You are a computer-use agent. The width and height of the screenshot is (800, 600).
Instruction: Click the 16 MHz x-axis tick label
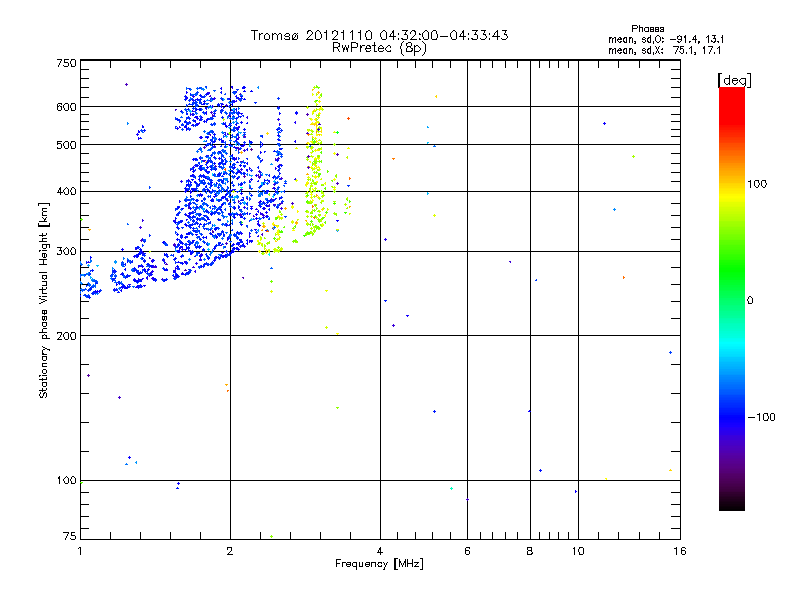(680, 551)
